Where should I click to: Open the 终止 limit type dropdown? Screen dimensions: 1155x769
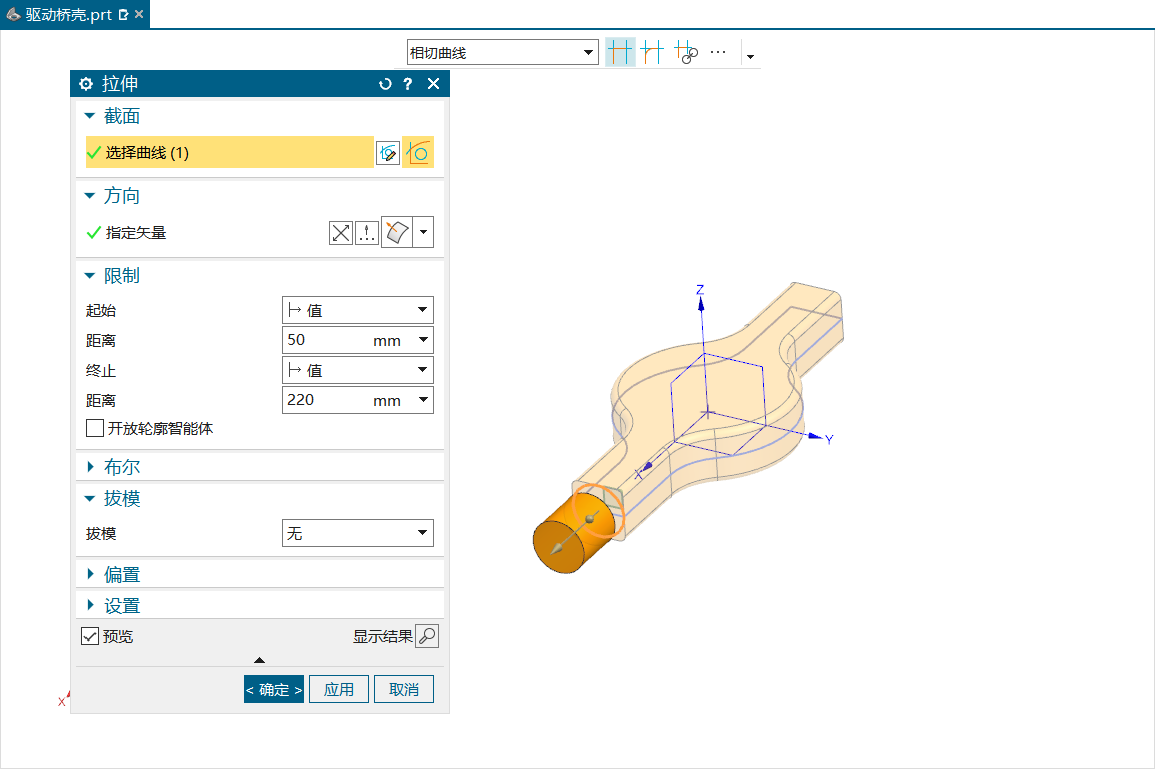click(x=358, y=370)
